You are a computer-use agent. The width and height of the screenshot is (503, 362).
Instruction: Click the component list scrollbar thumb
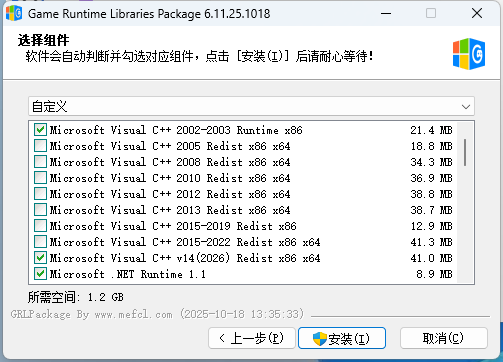point(465,152)
